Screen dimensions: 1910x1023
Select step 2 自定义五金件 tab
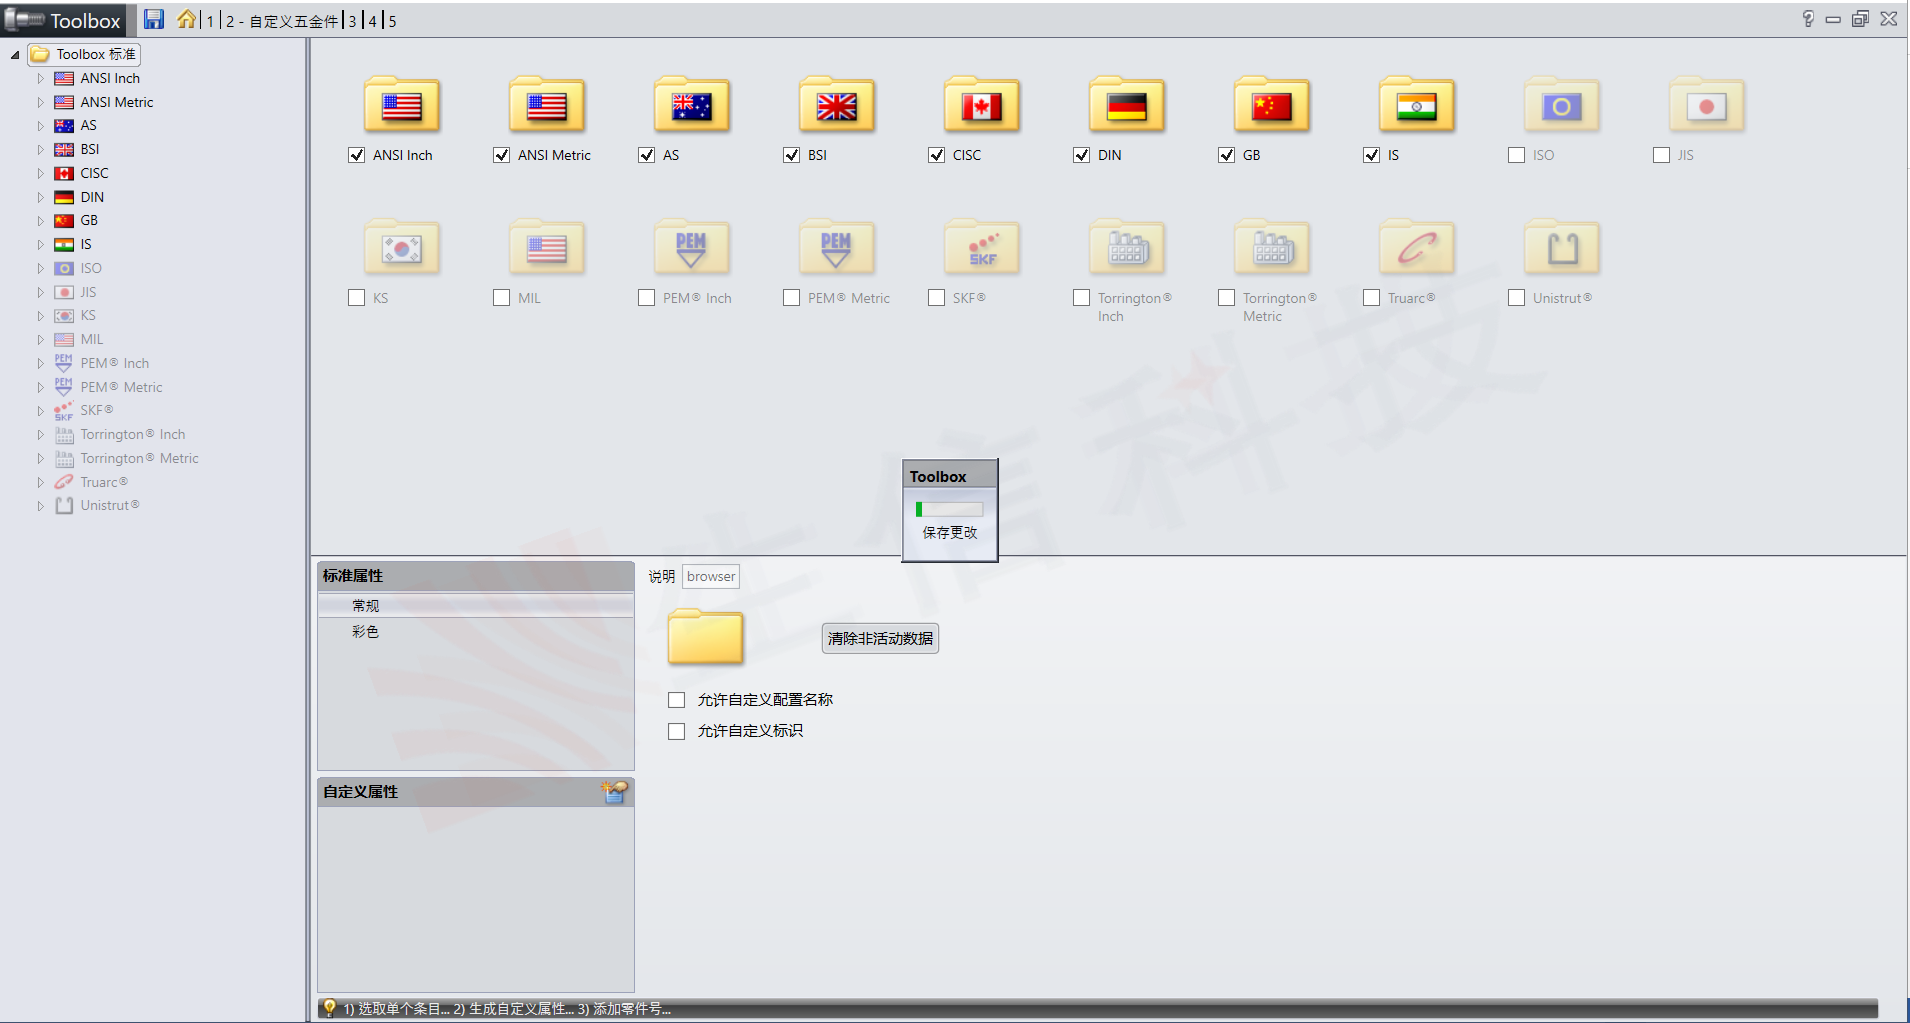[282, 21]
